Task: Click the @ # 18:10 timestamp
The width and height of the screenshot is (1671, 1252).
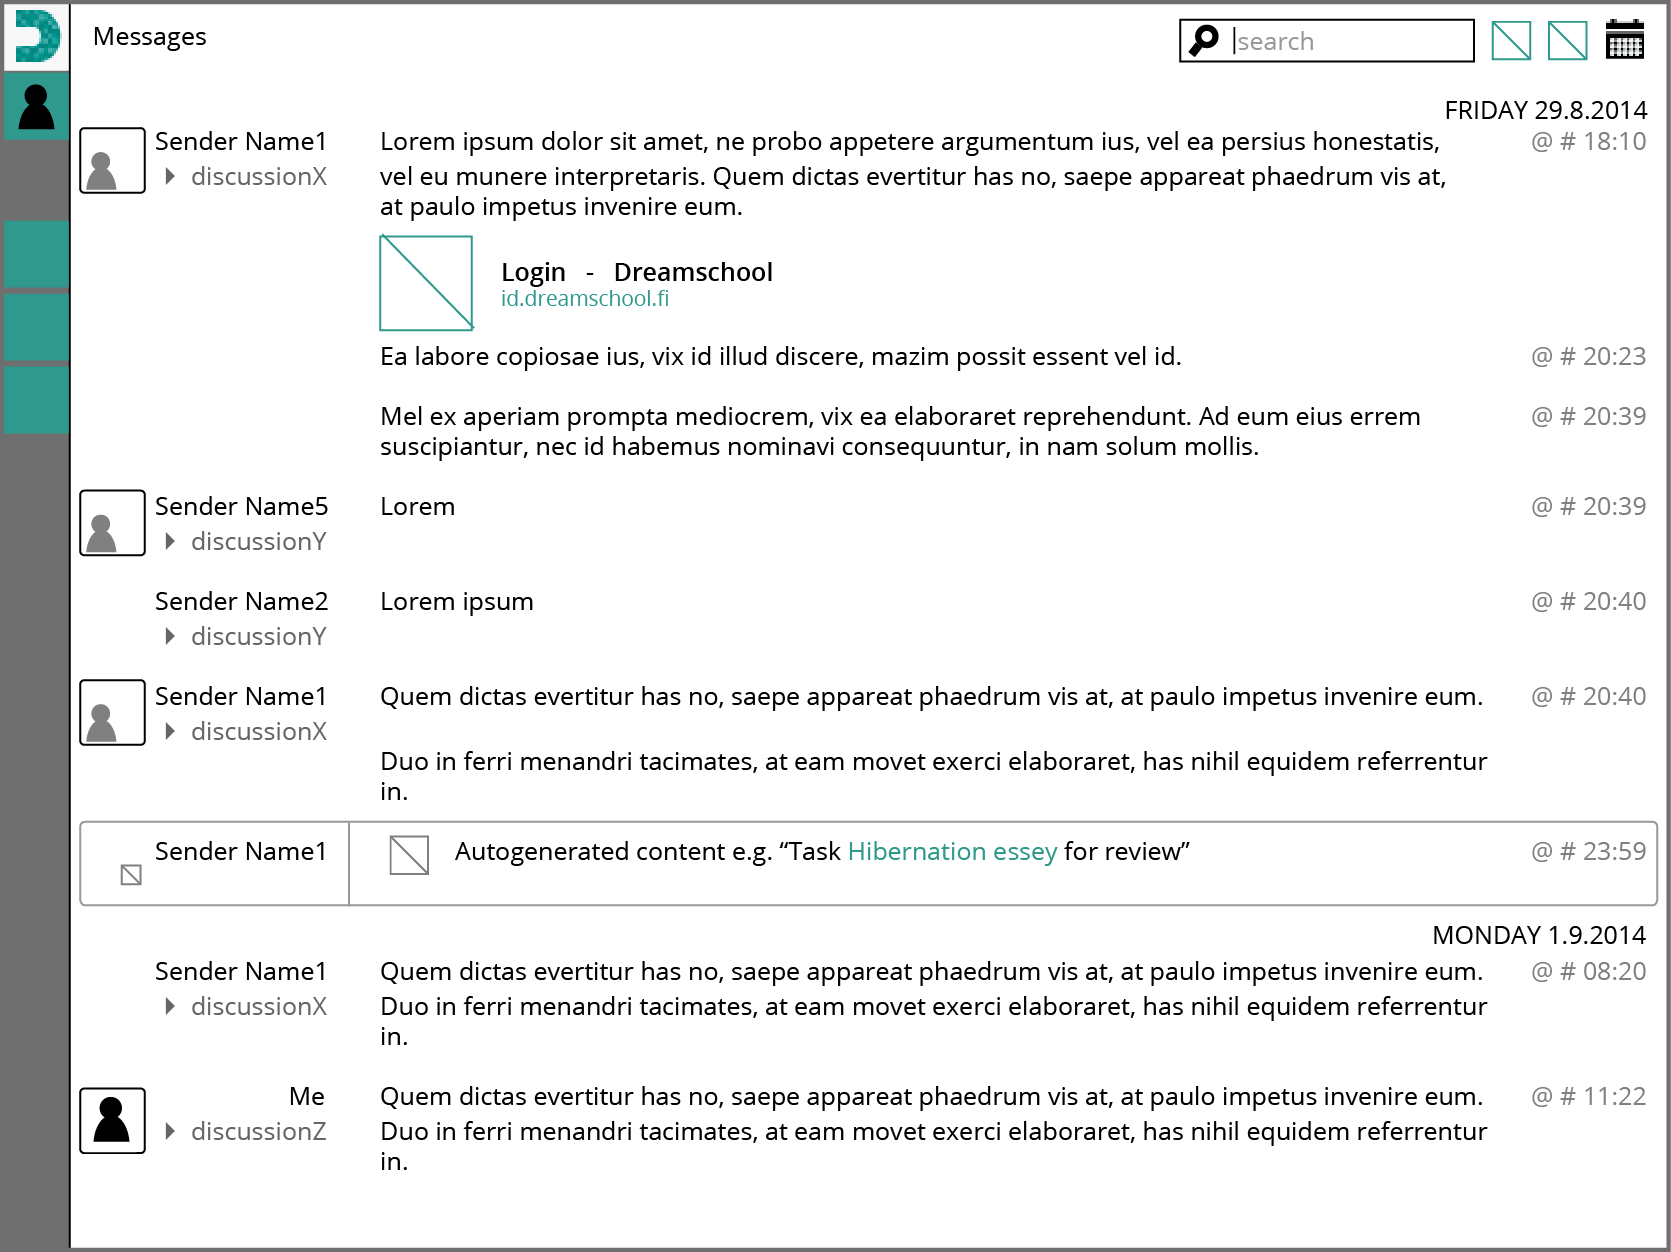Action: click(x=1588, y=141)
